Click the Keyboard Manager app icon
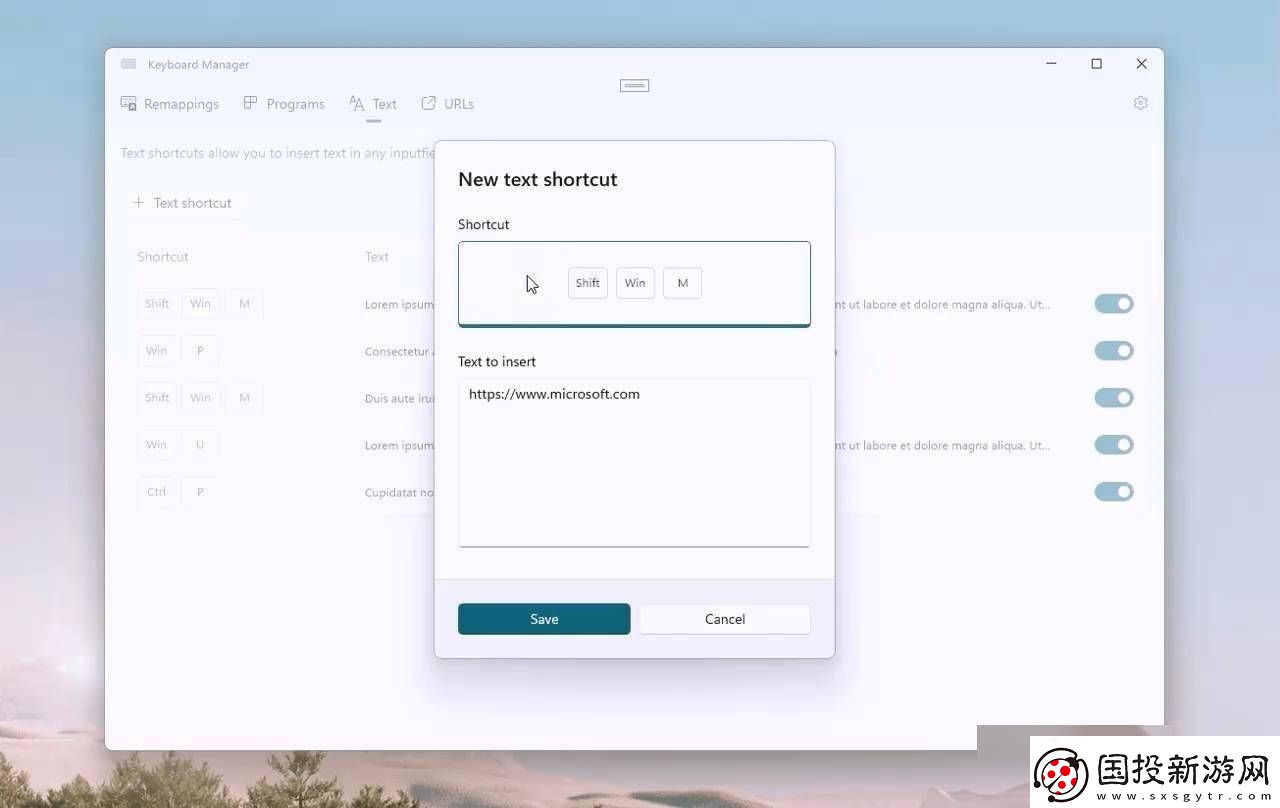Viewport: 1280px width, 808px height. pos(129,64)
